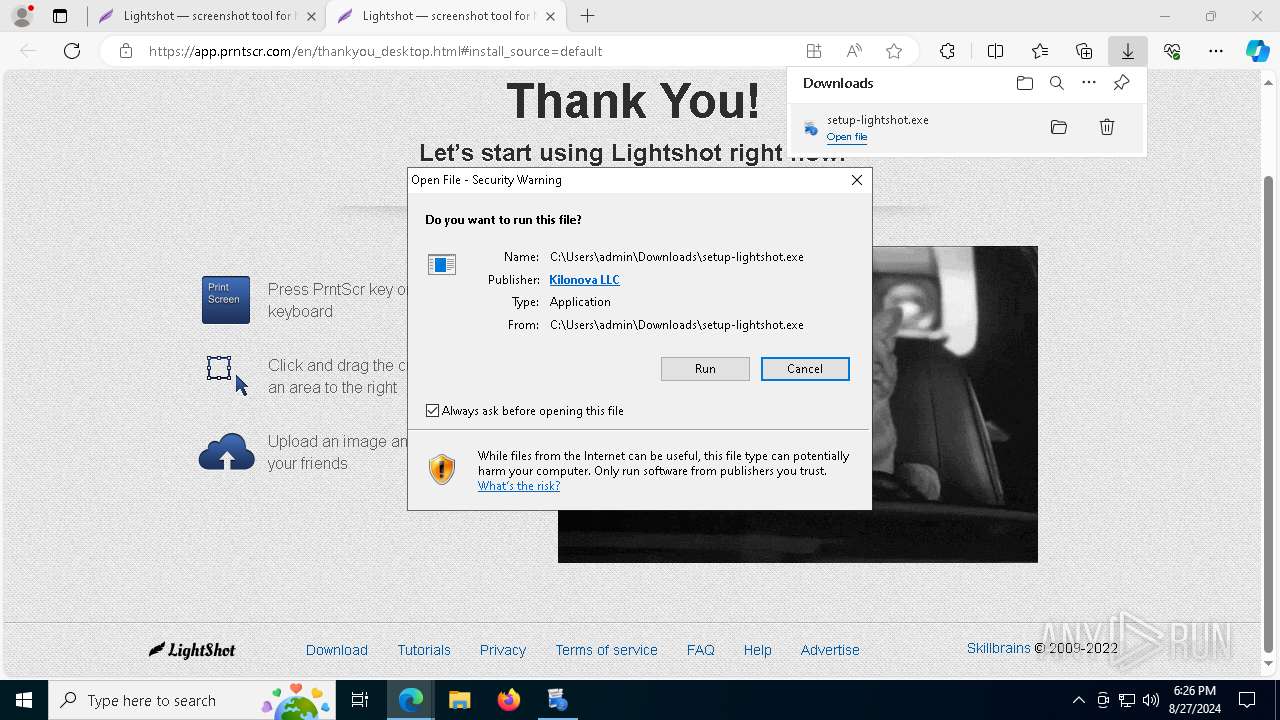The image size is (1280, 720).
Task: Close the Open File Security Warning dialog
Action: click(x=857, y=180)
